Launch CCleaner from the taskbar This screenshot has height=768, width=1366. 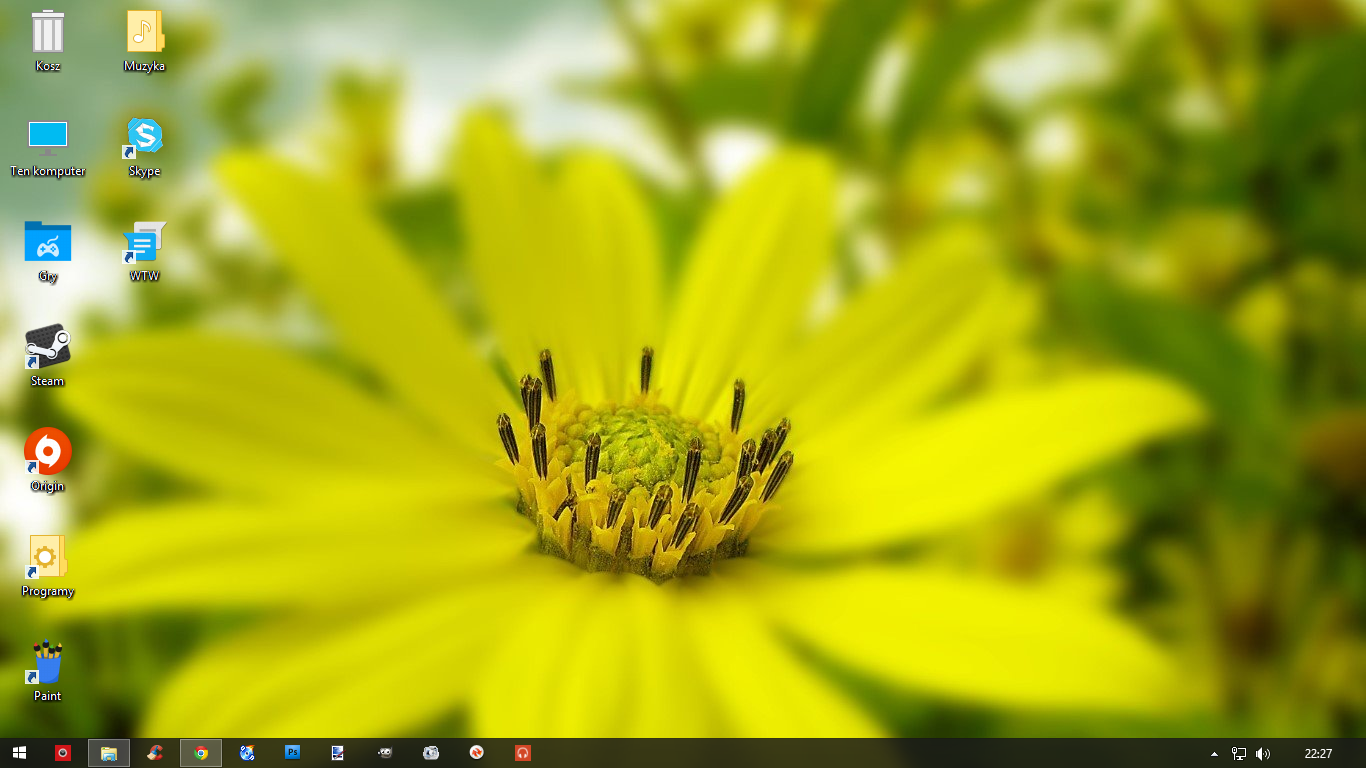155,753
